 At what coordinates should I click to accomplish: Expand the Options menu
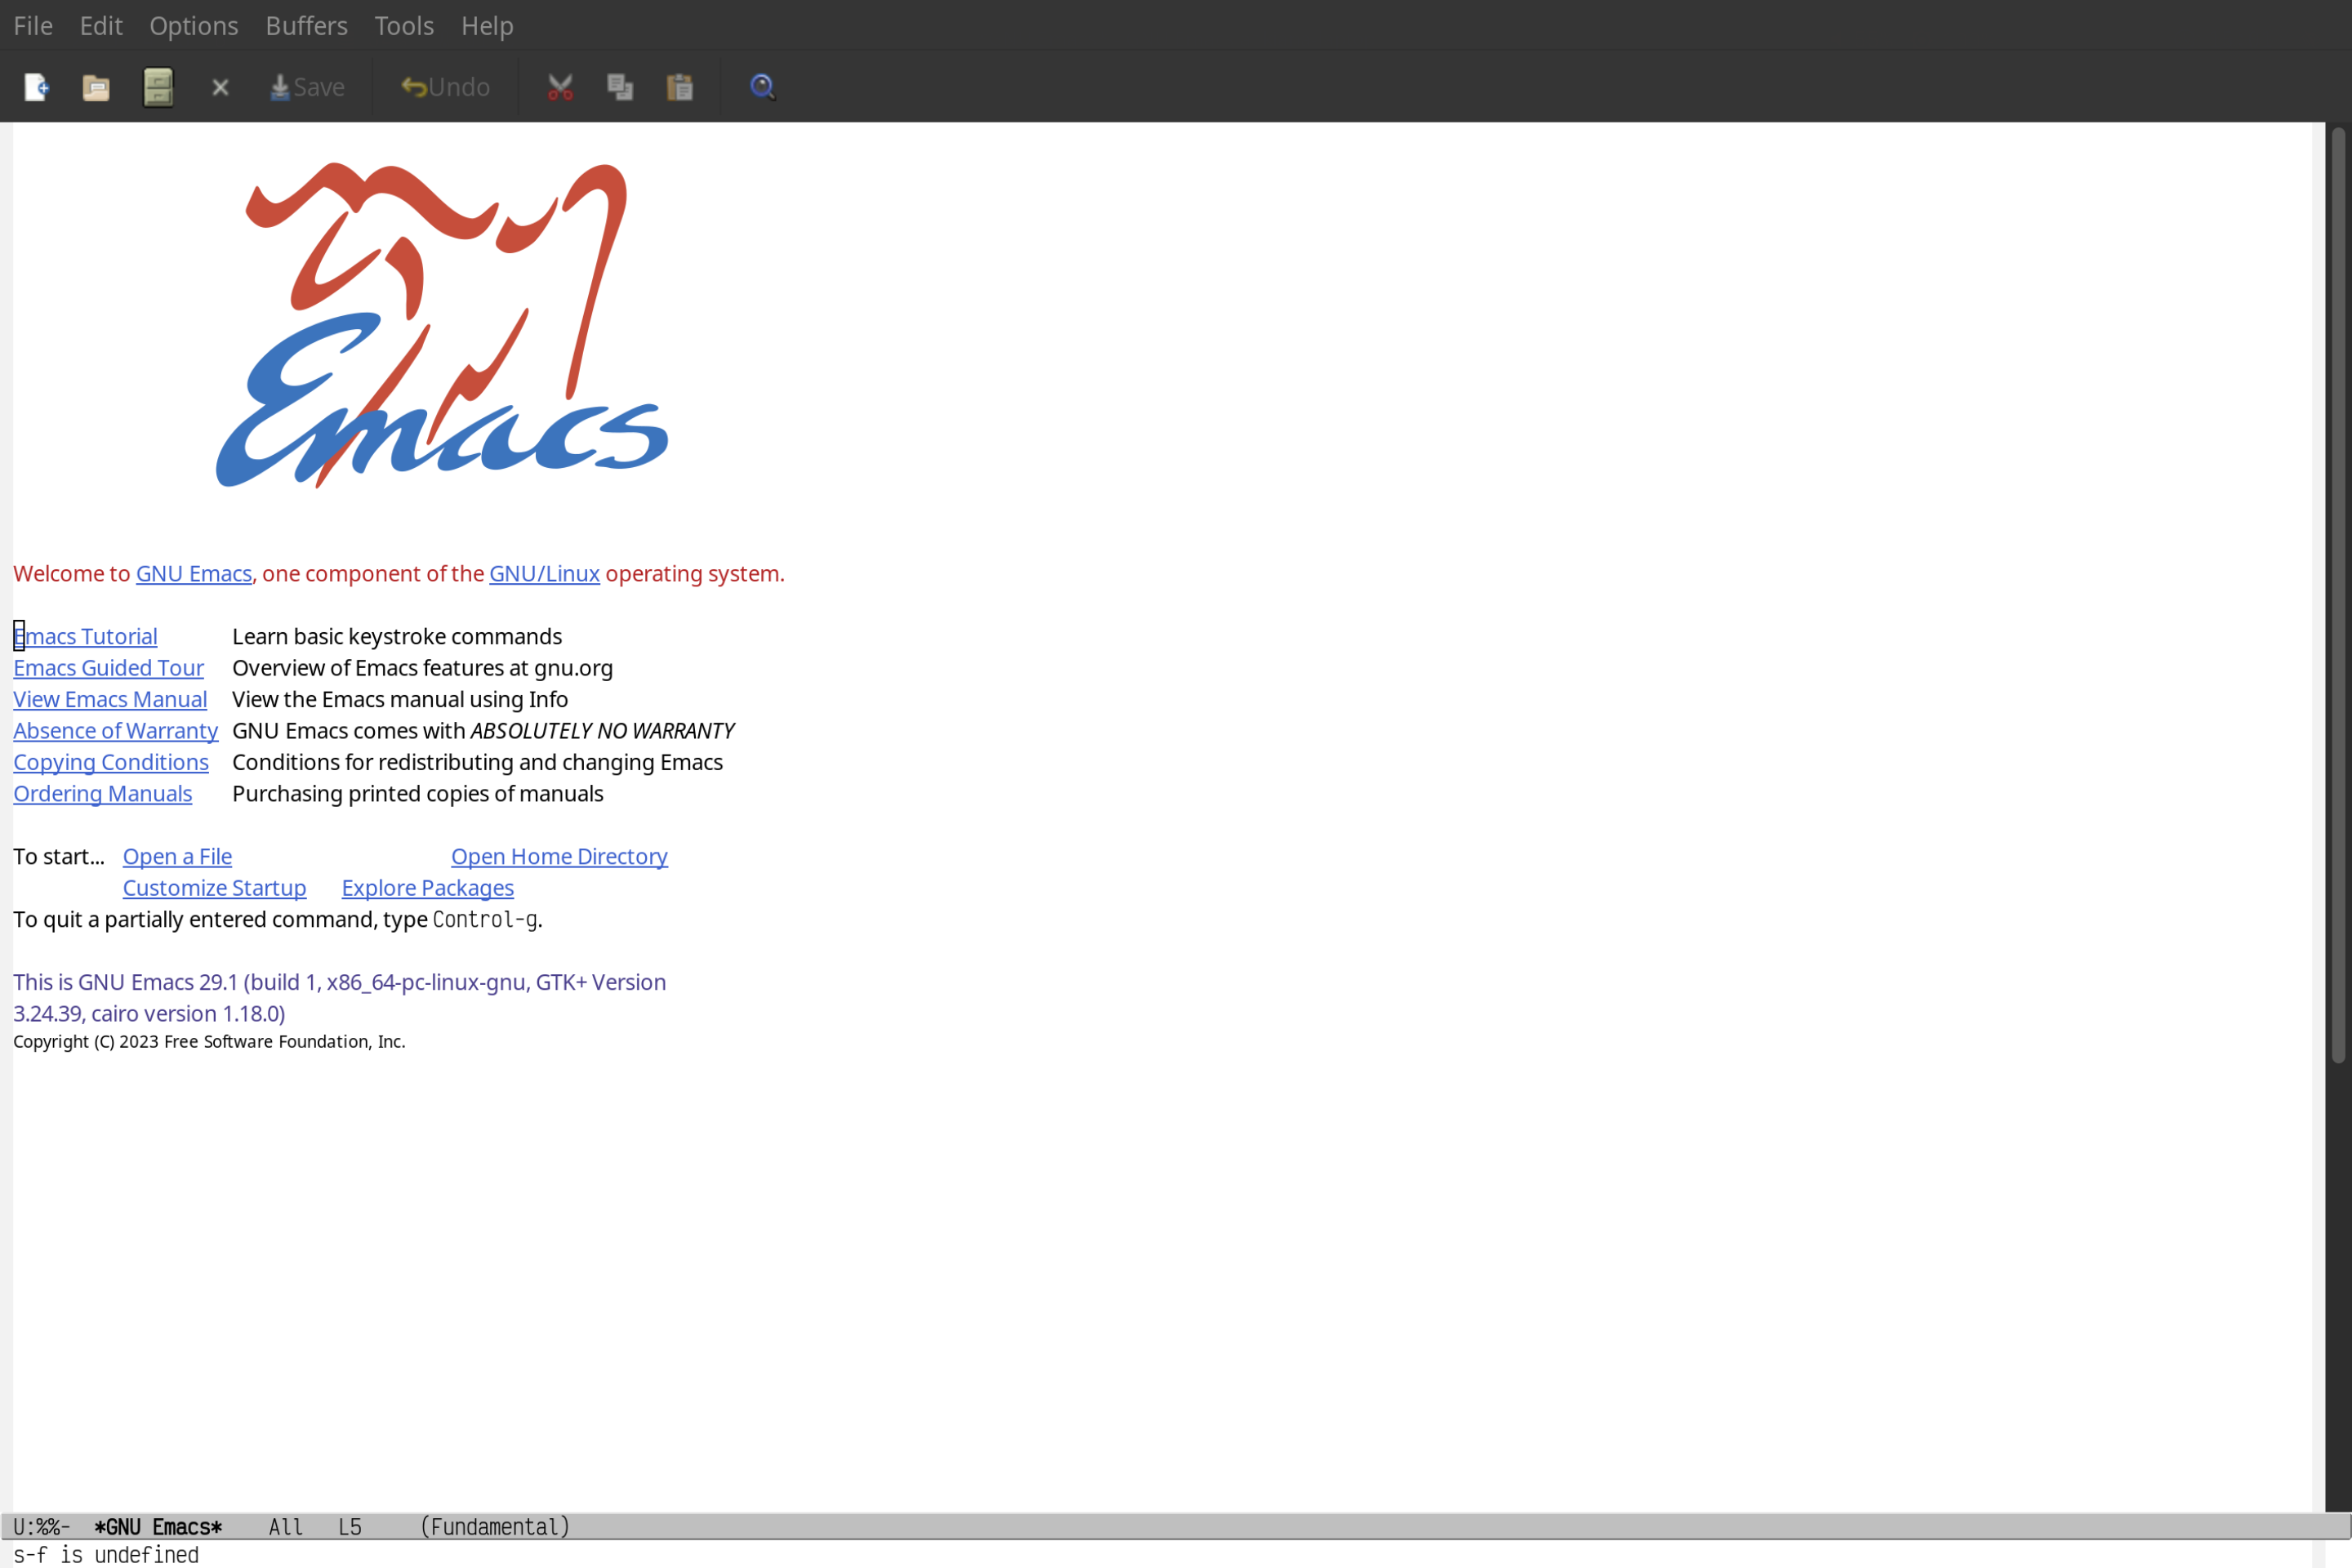pos(193,24)
